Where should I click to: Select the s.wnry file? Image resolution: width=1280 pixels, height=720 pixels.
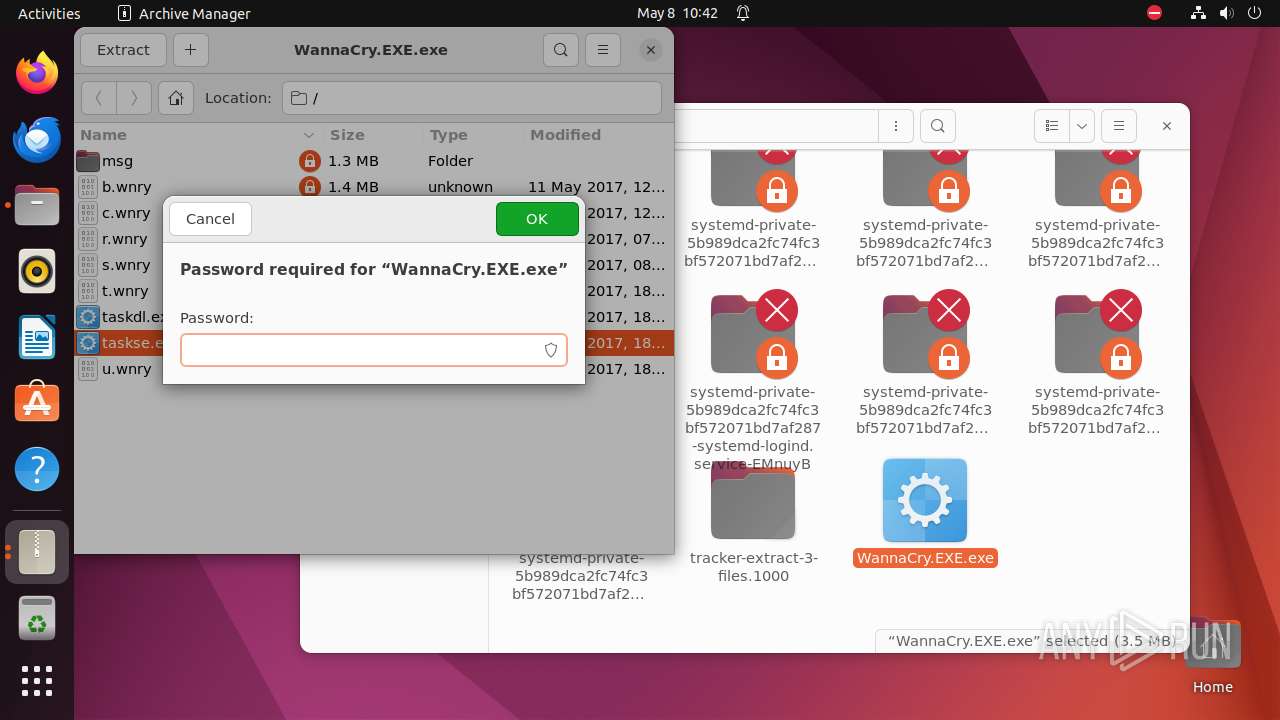pos(124,265)
